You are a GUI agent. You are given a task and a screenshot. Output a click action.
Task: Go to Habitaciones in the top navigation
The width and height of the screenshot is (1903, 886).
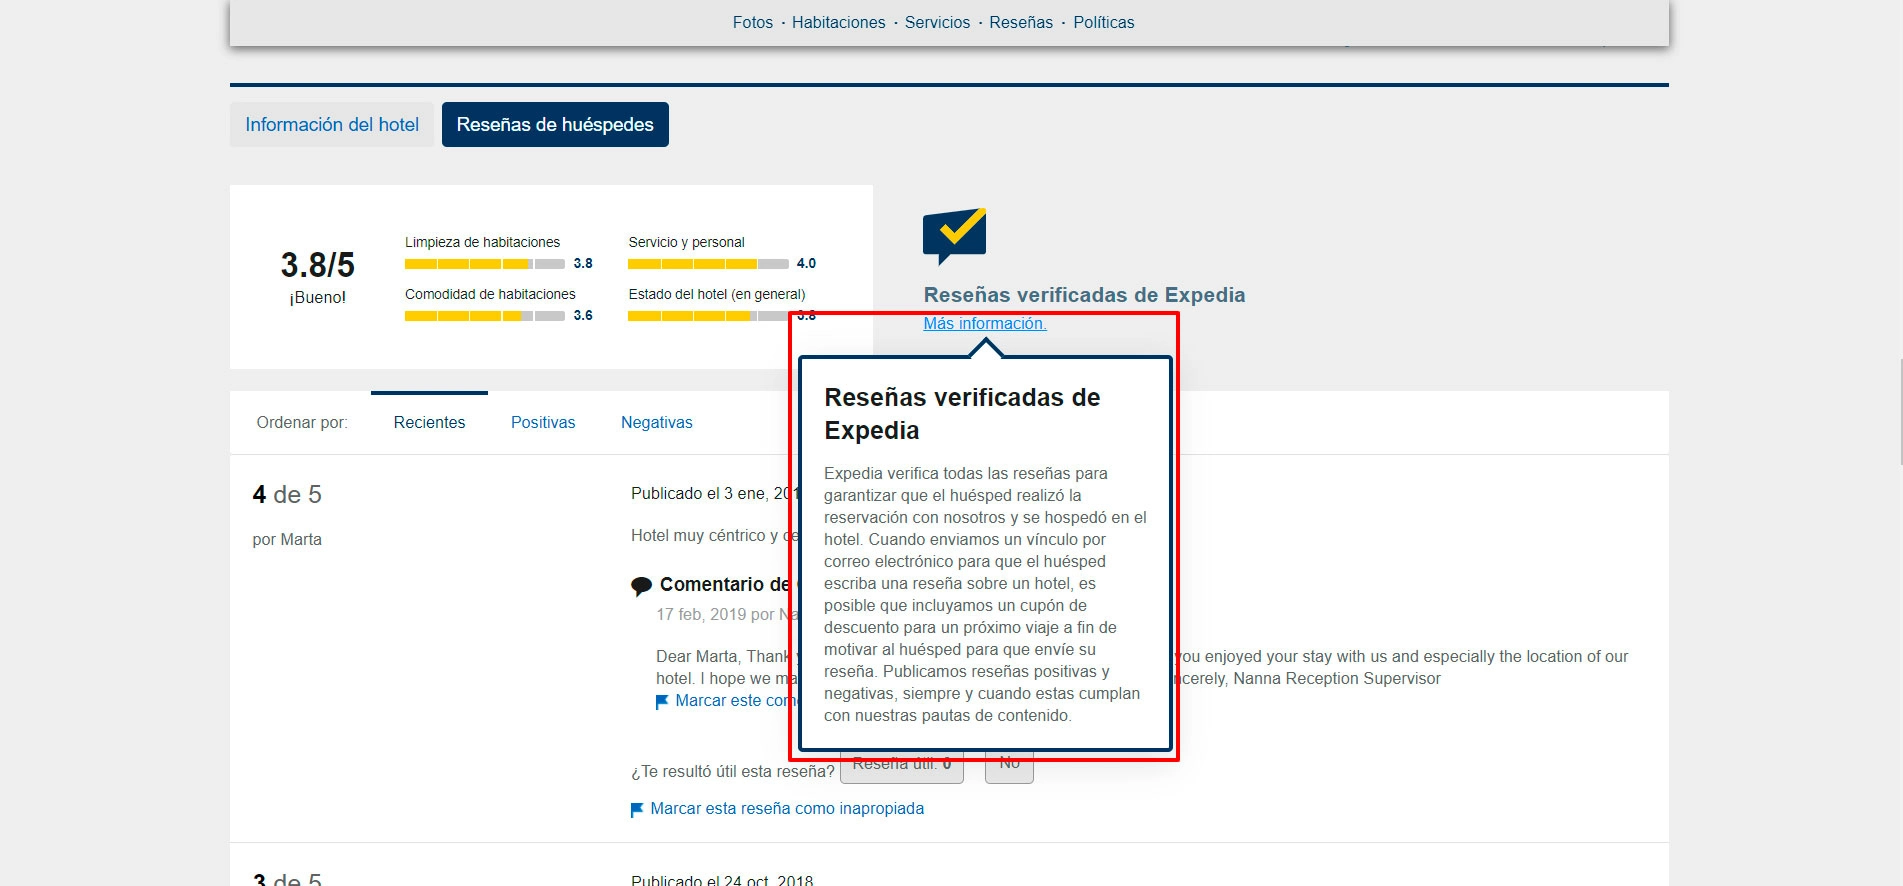point(838,22)
